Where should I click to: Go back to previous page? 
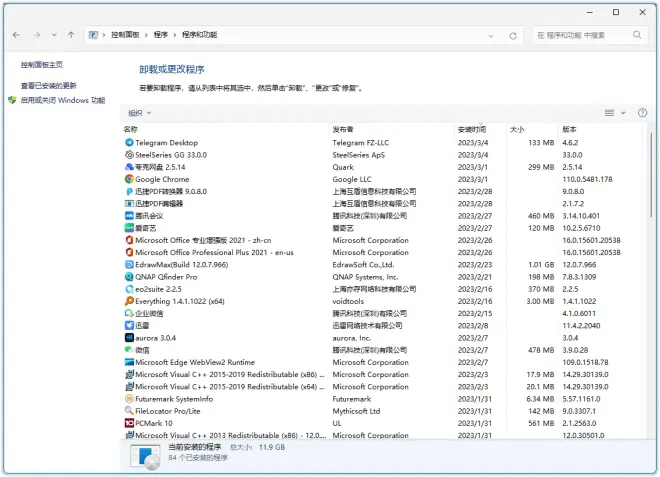[16, 35]
